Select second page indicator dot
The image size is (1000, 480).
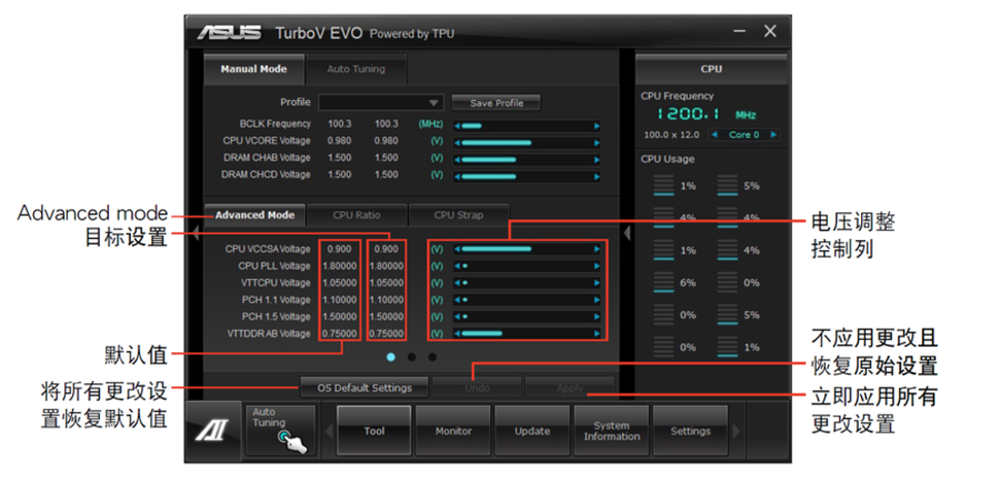[411, 357]
